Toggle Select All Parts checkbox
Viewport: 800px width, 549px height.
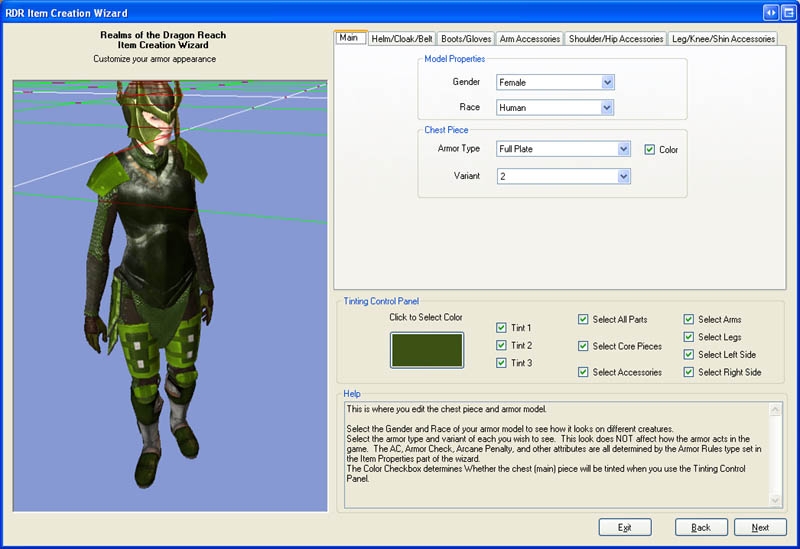(x=584, y=320)
